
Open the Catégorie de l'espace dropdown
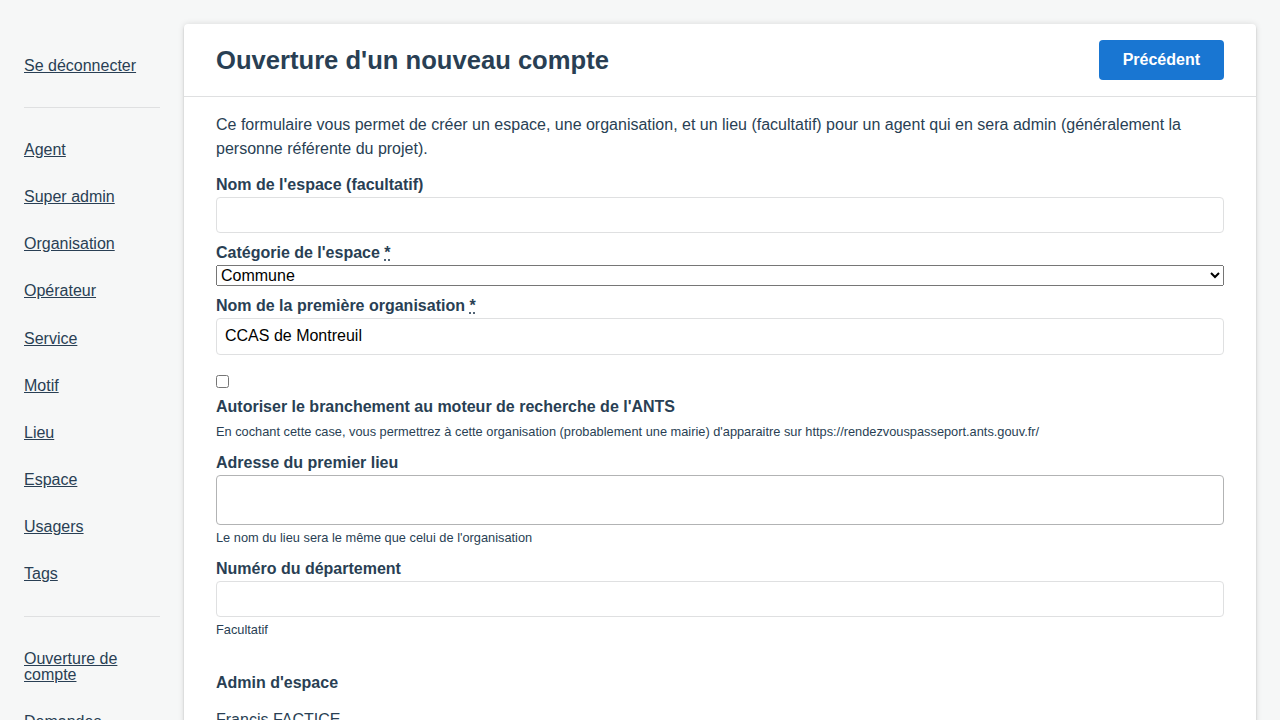pos(719,275)
